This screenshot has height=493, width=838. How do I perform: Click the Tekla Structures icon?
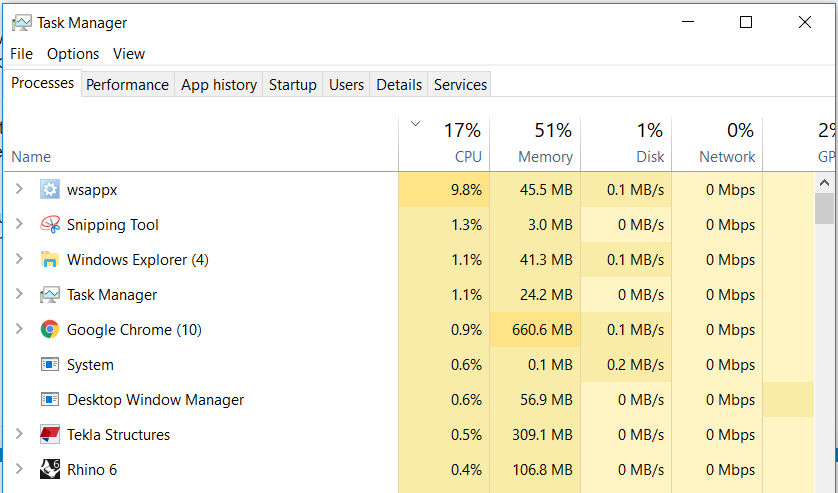(x=50, y=434)
